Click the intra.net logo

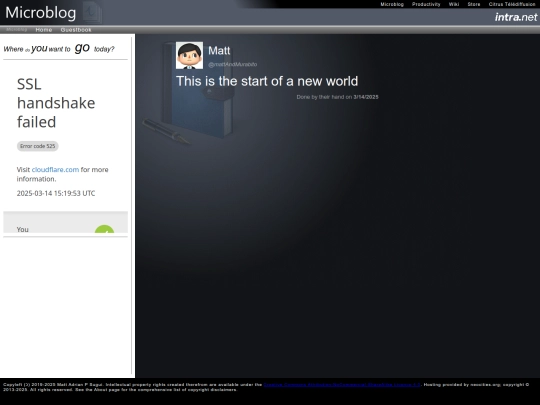click(x=516, y=17)
